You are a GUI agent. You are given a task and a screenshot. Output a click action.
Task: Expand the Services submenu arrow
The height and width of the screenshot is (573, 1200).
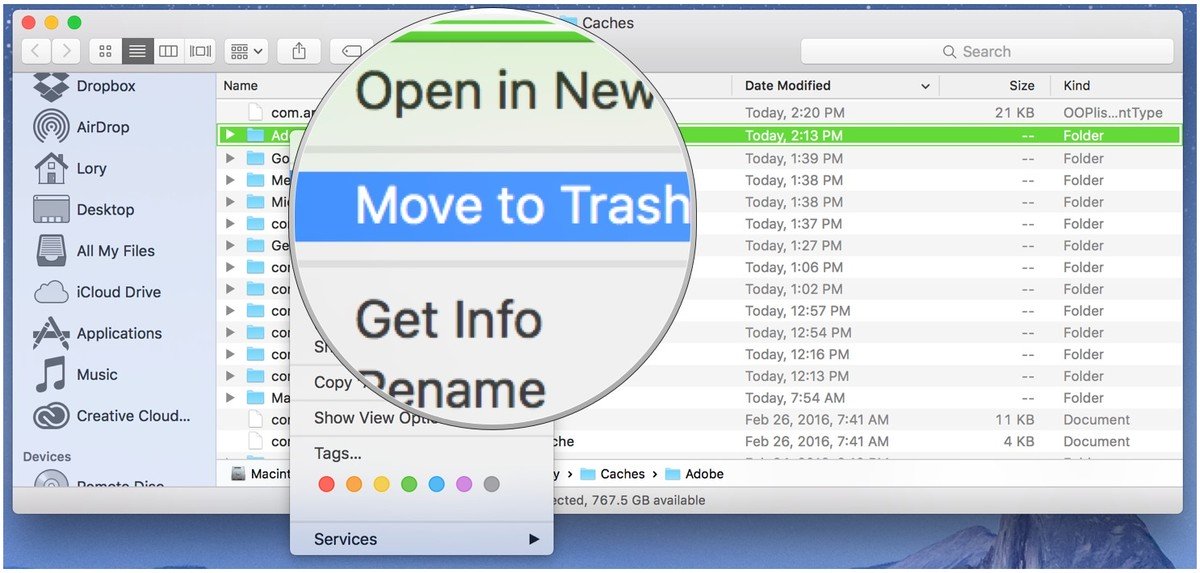(x=534, y=540)
